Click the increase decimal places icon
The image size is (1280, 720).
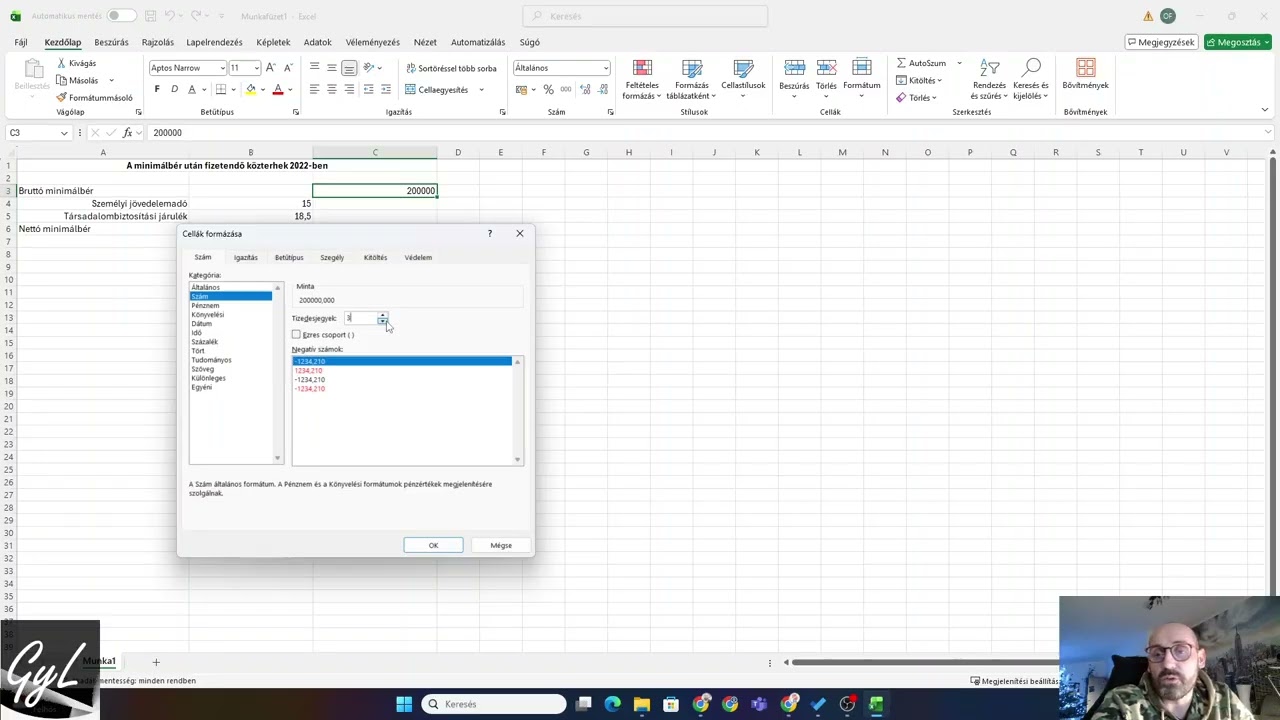pyautogui.click(x=584, y=89)
